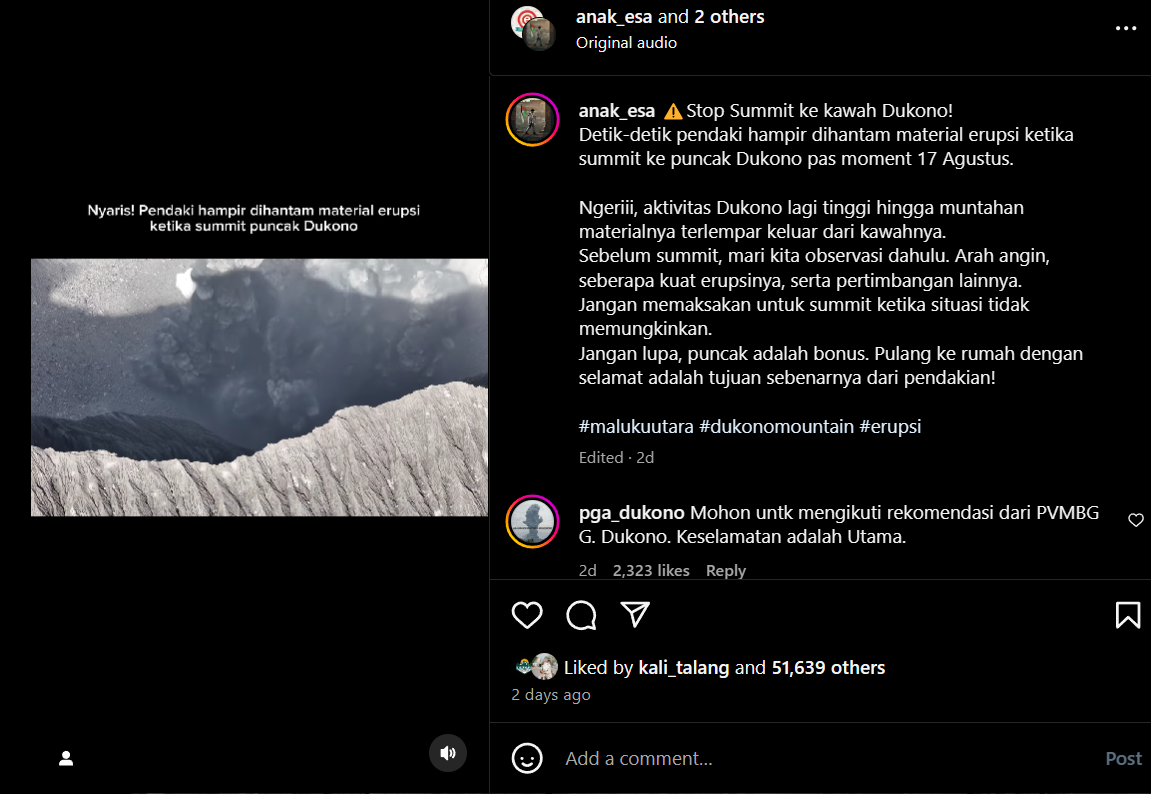Screen dimensions: 1151x794
Task: Open the emoji picker in the comment box
Action: tap(526, 758)
